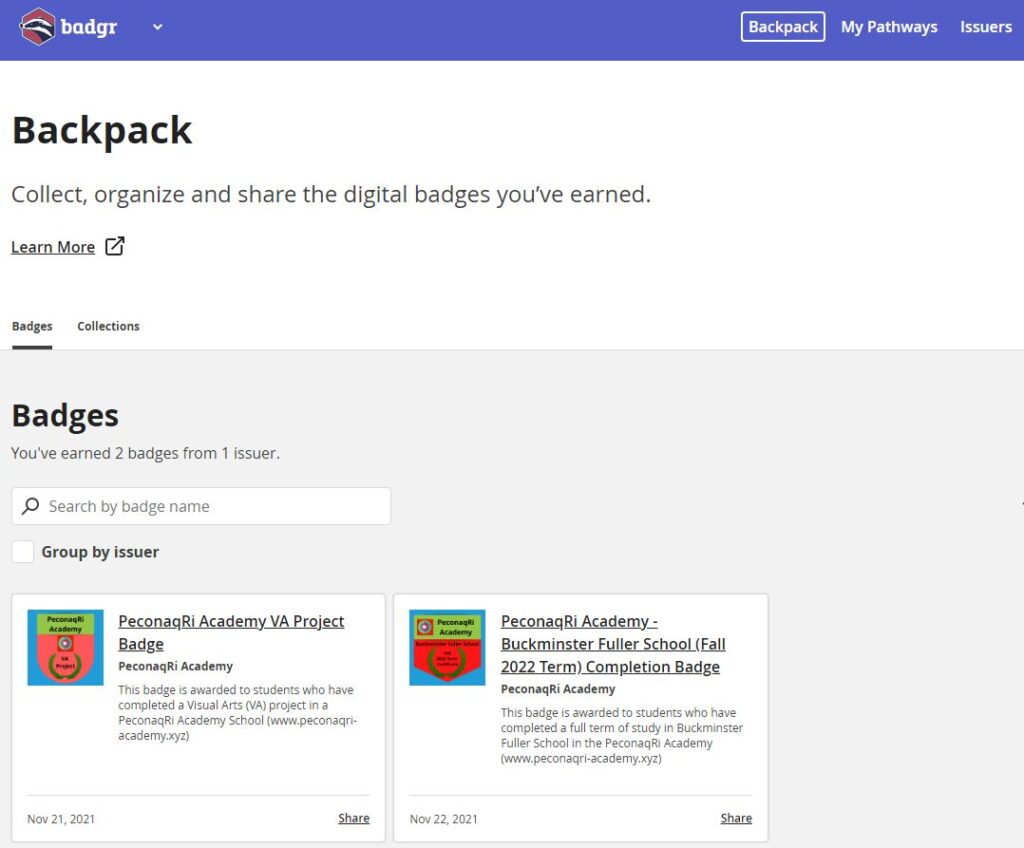The height and width of the screenshot is (848, 1024).
Task: Click the Badgr badger logo icon
Action: pos(37,27)
